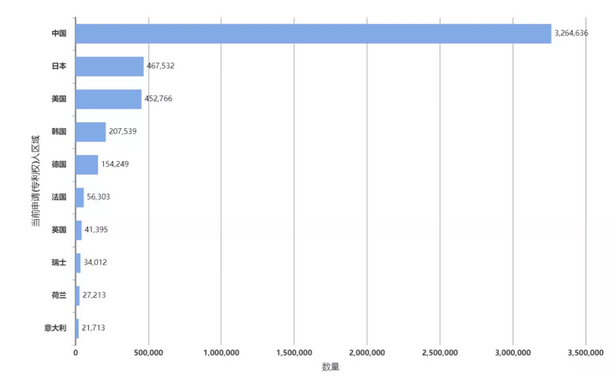Click the 法国 category label
Screen dimensions: 614x379
point(59,197)
